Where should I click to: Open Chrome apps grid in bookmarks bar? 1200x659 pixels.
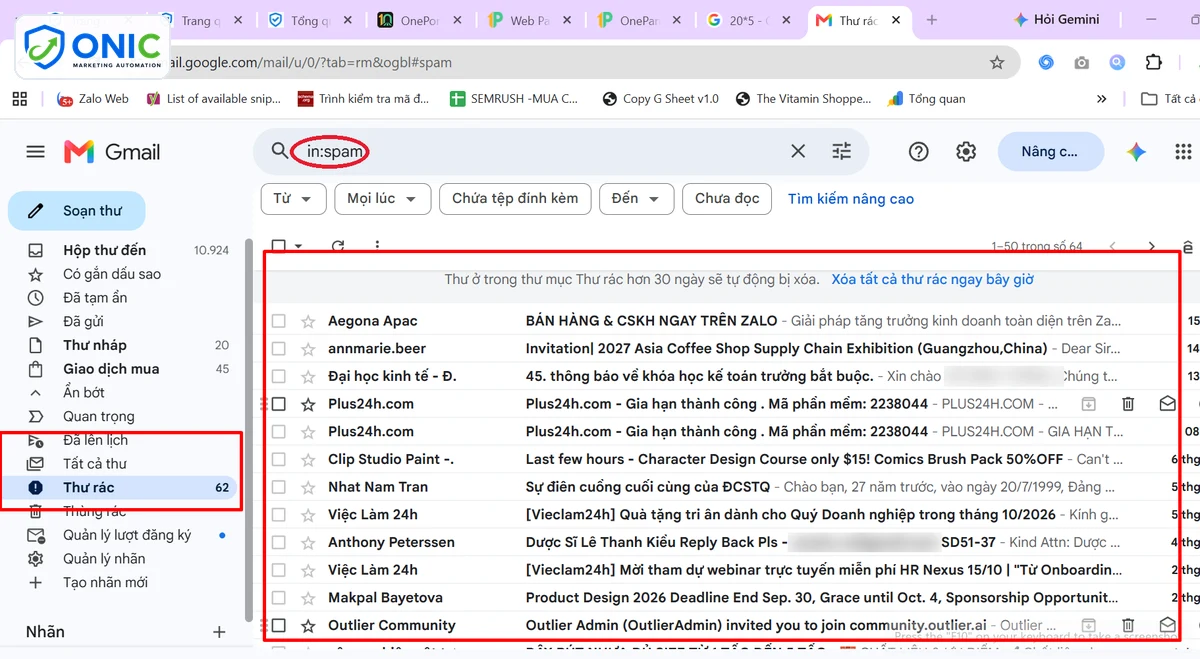(19, 98)
